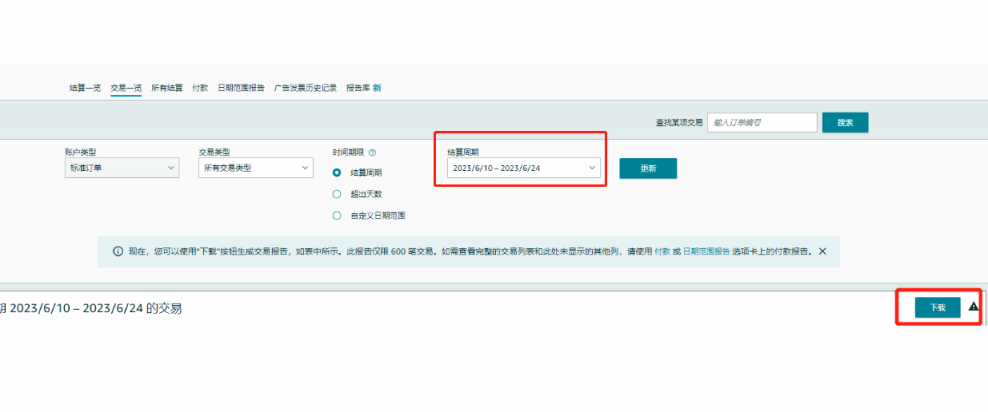988x412 pixels.
Task: Follow the 付款 link in the notice
Action: coord(662,251)
